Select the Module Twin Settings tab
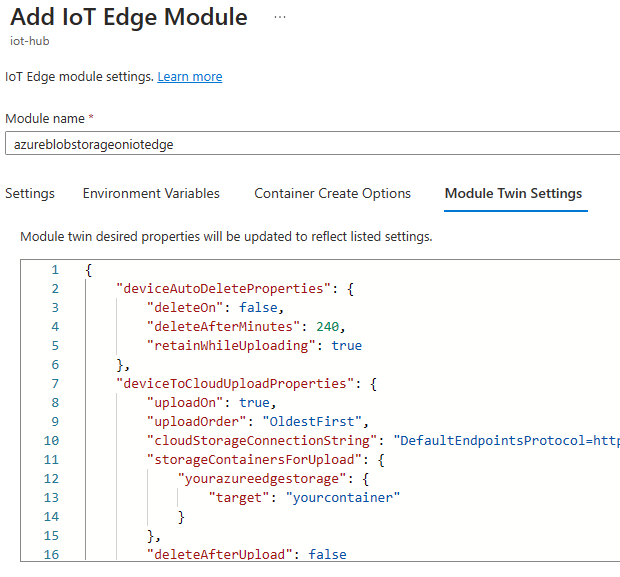This screenshot has height=577, width=620. pyautogui.click(x=513, y=194)
